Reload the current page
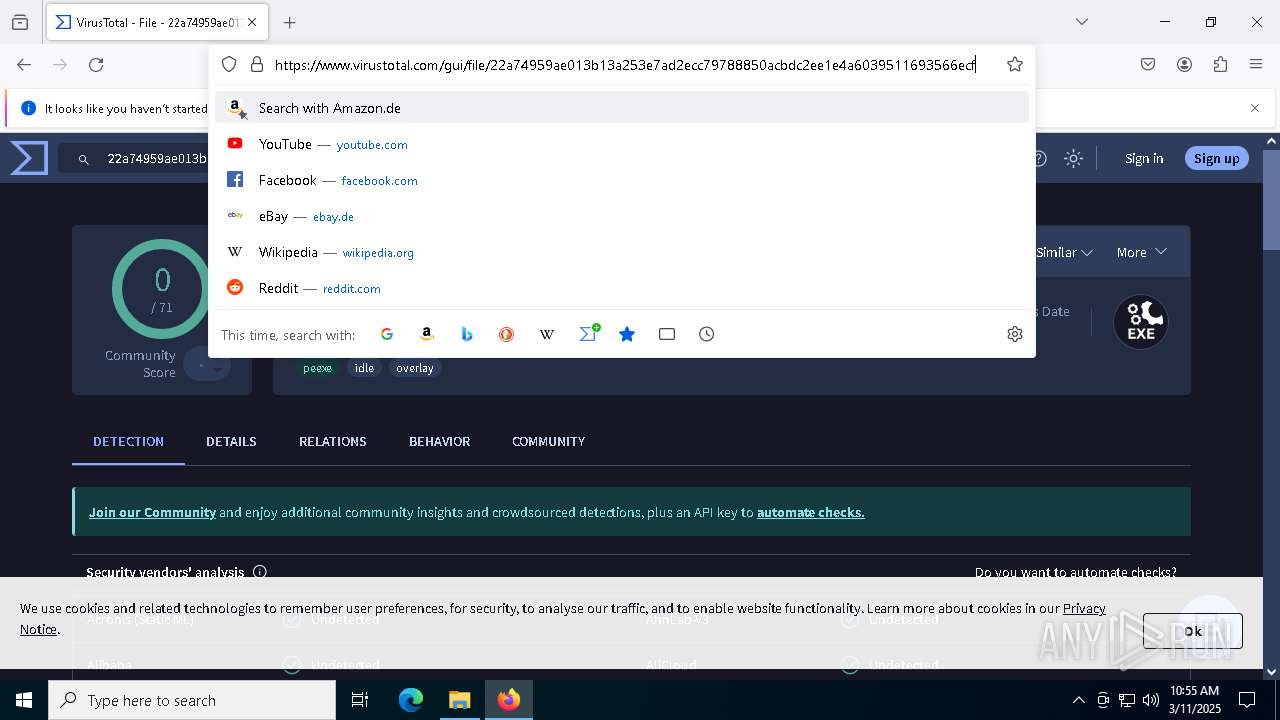Image resolution: width=1280 pixels, height=720 pixels. [96, 64]
